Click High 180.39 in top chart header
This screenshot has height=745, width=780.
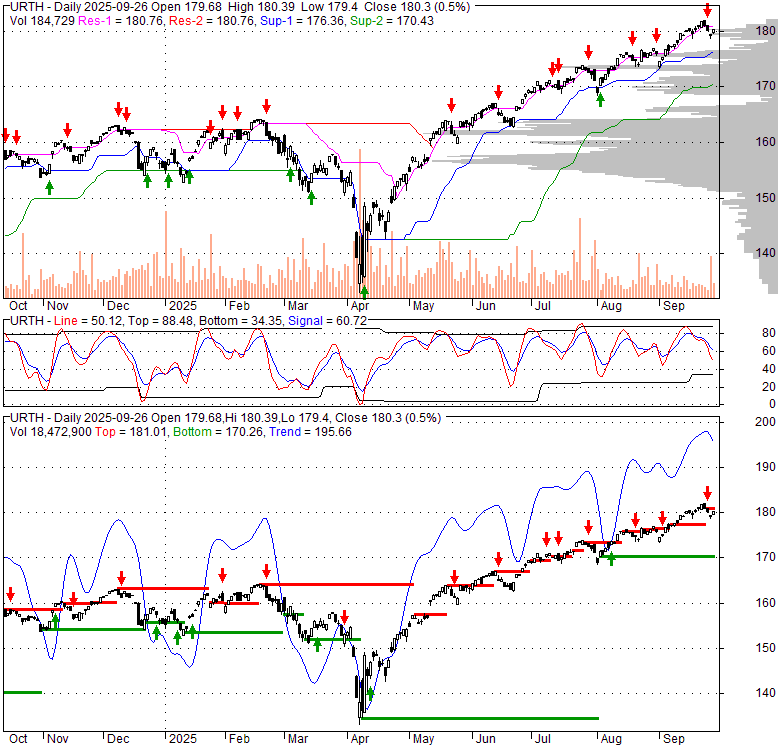(261, 7)
